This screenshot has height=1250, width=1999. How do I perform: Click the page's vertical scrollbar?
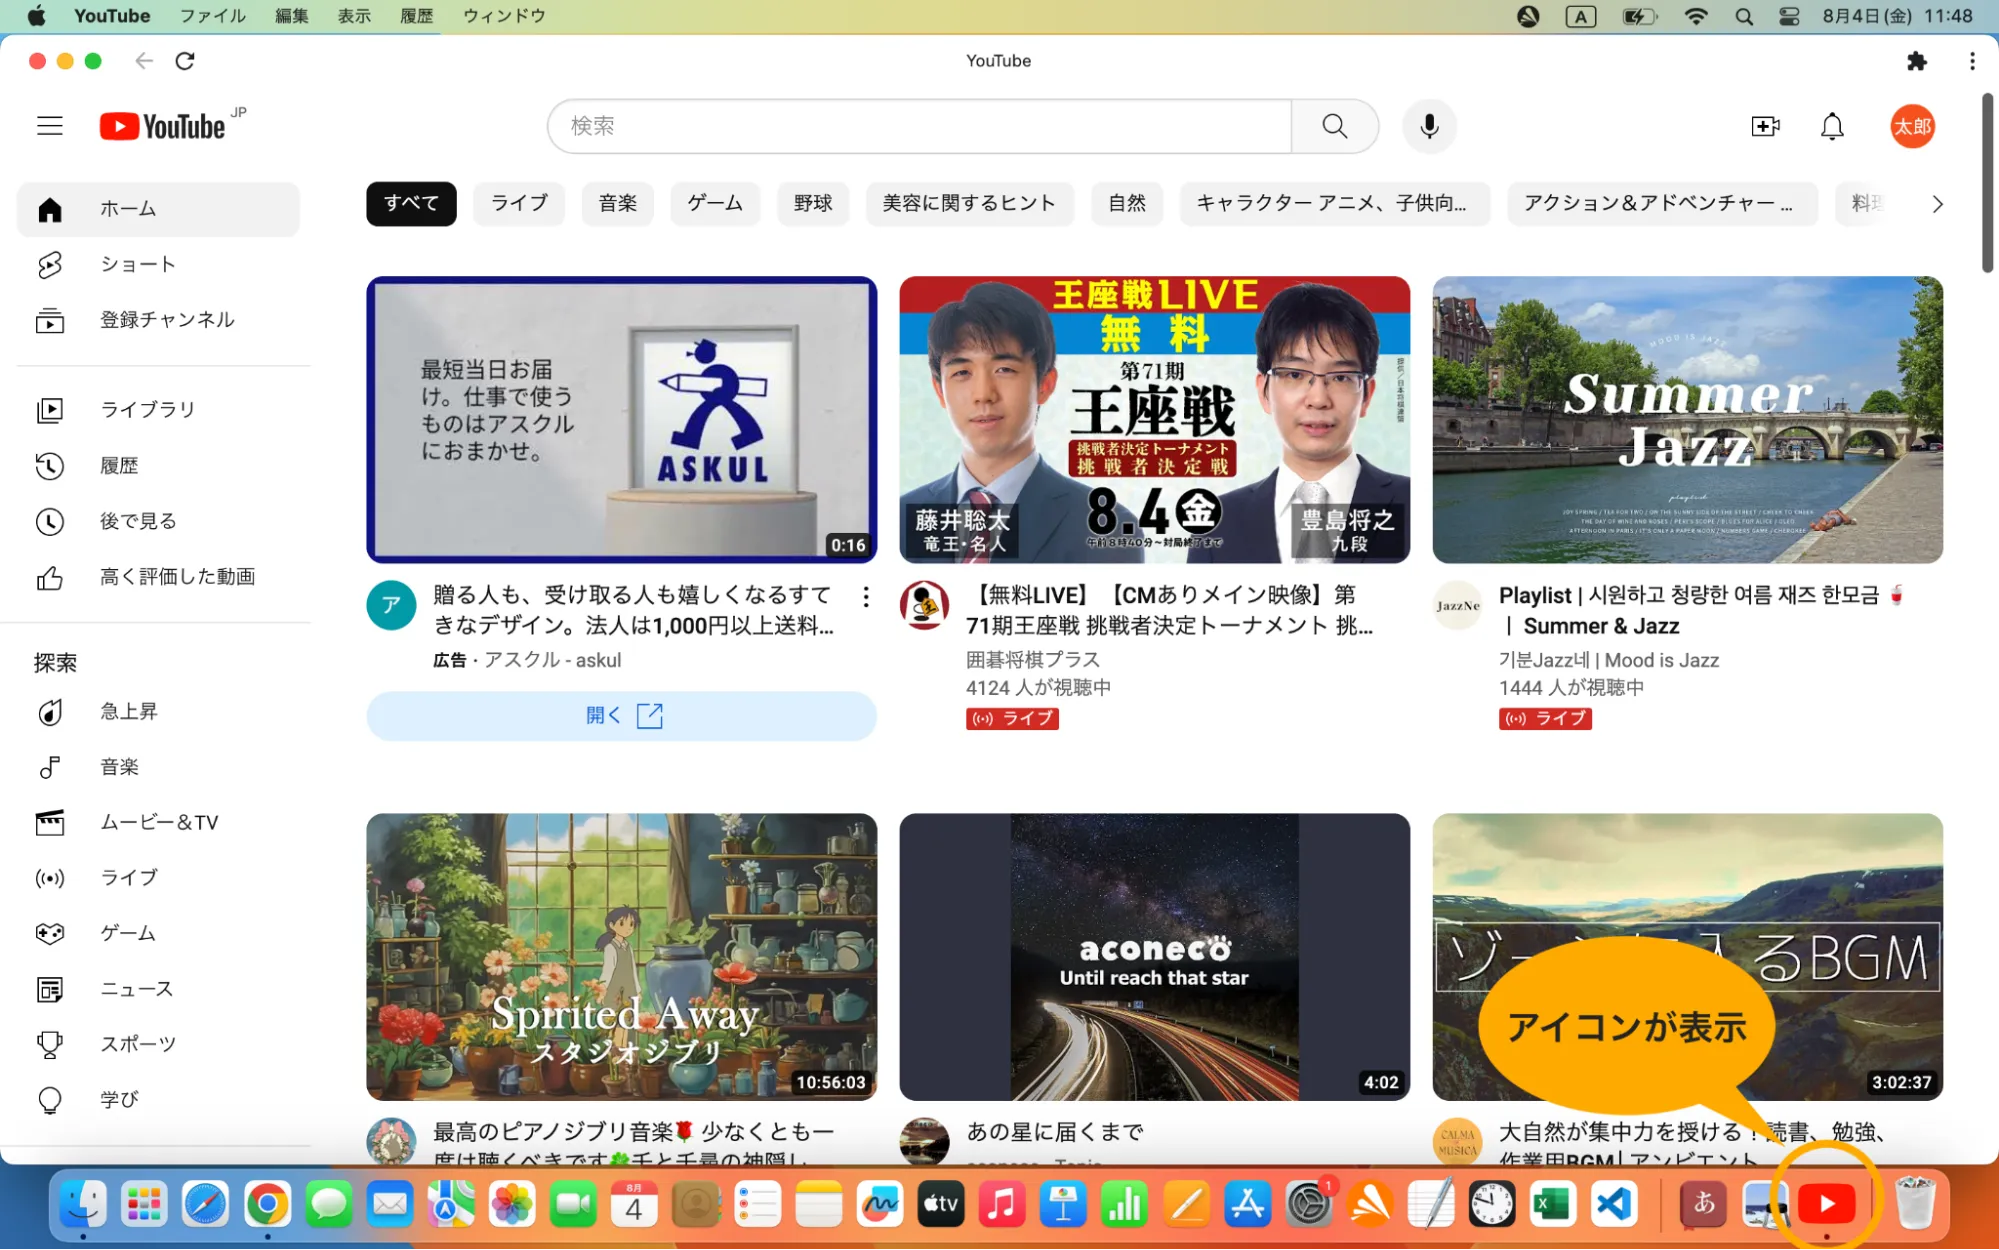click(1987, 183)
